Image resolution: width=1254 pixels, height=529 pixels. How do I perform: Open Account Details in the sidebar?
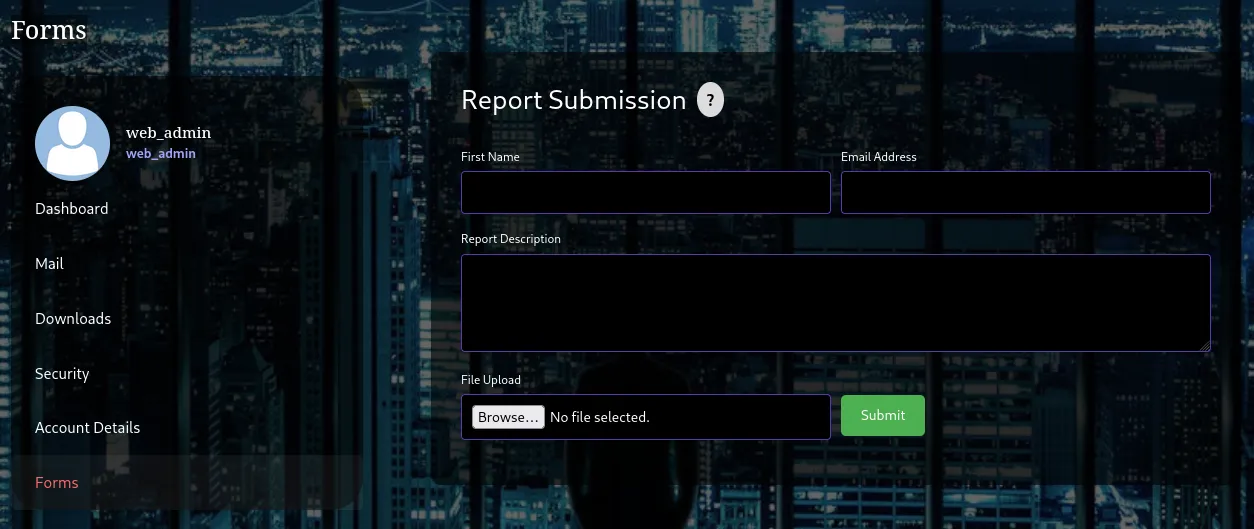(x=87, y=428)
